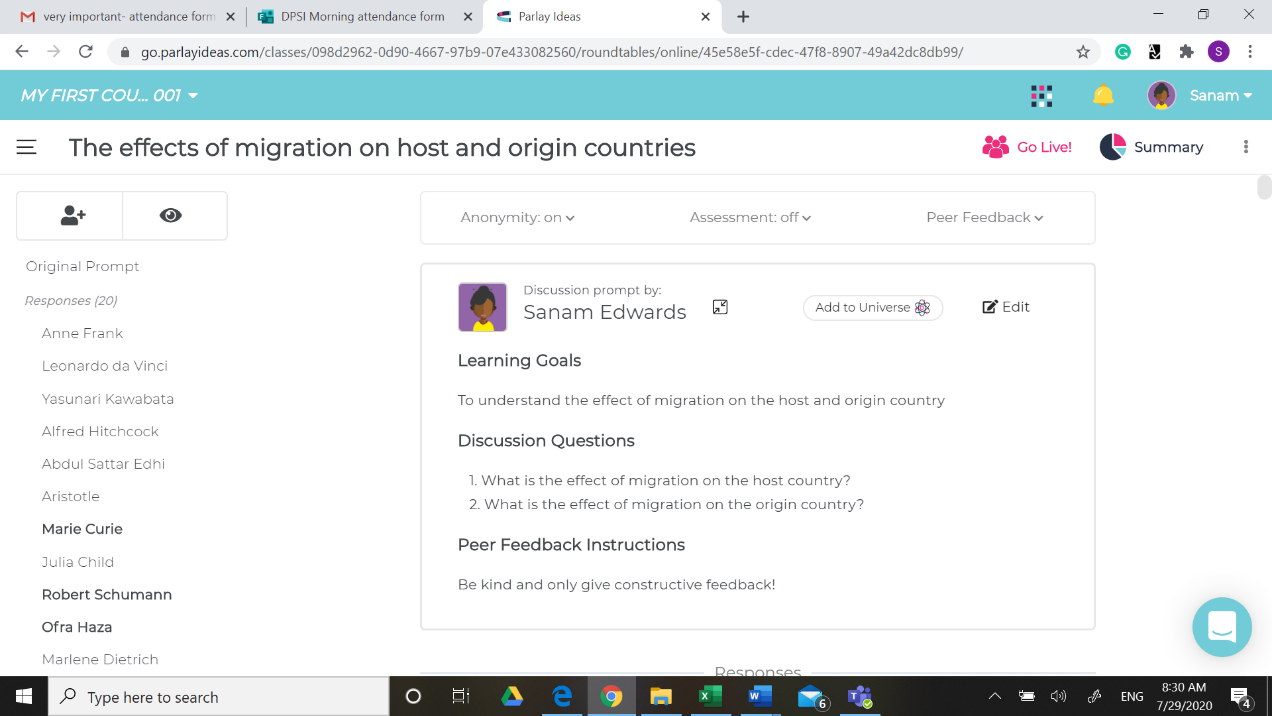
Task: Click the Summary pie chart button
Action: click(x=1152, y=147)
